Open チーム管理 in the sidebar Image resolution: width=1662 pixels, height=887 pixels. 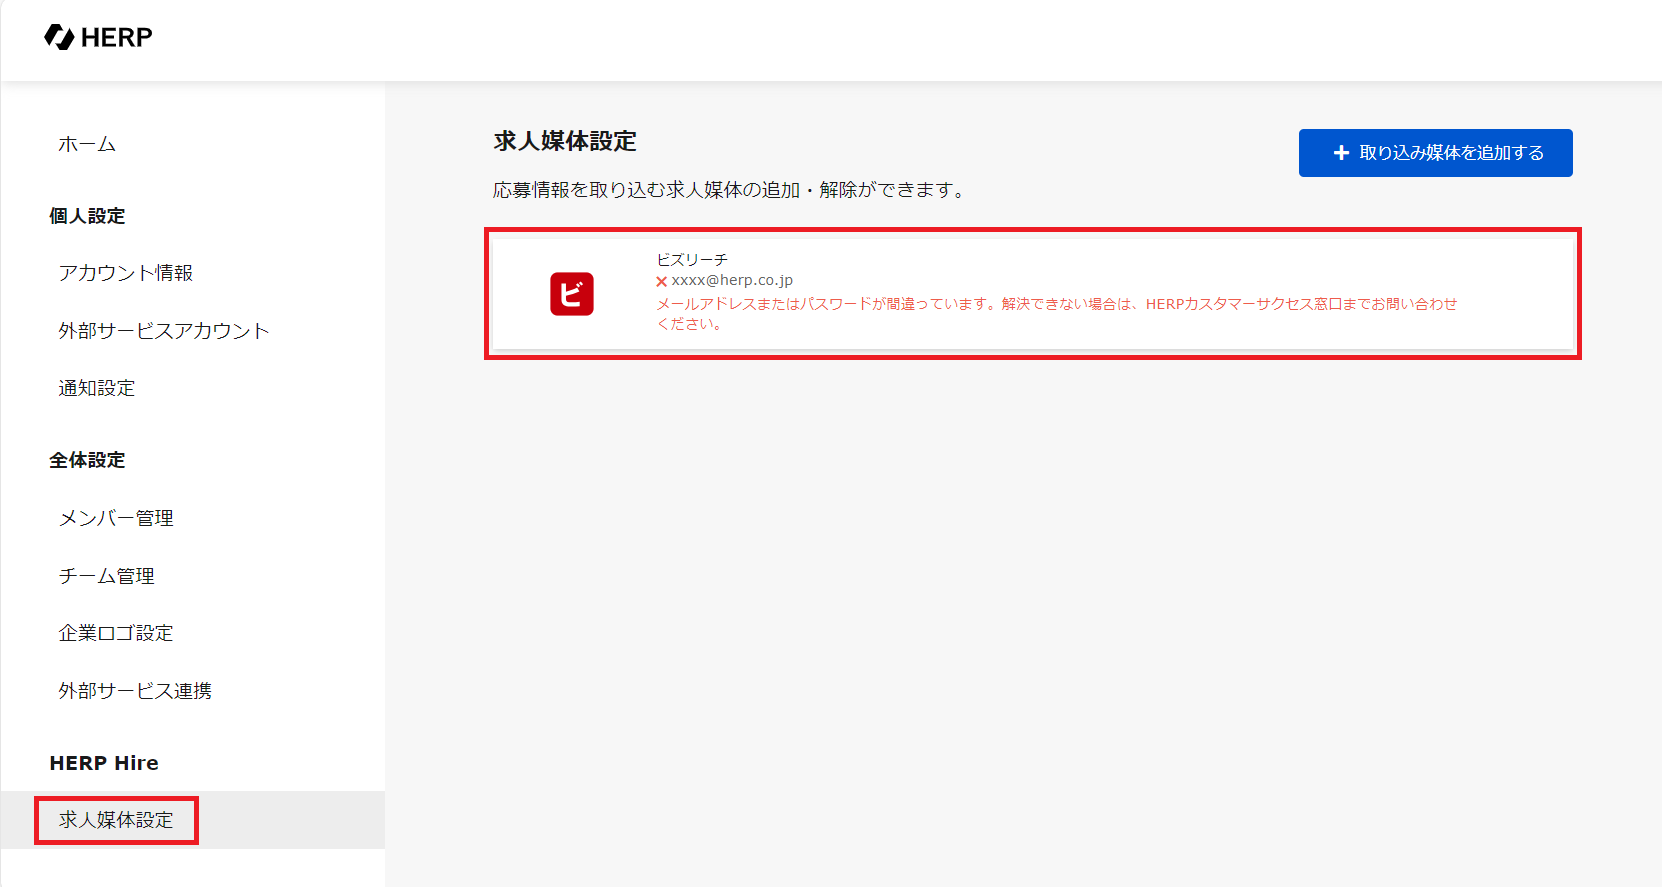pos(107,576)
